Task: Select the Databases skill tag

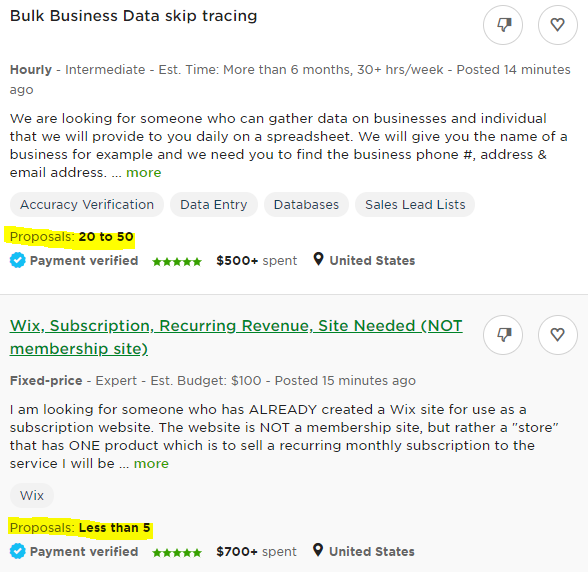Action: tap(306, 204)
